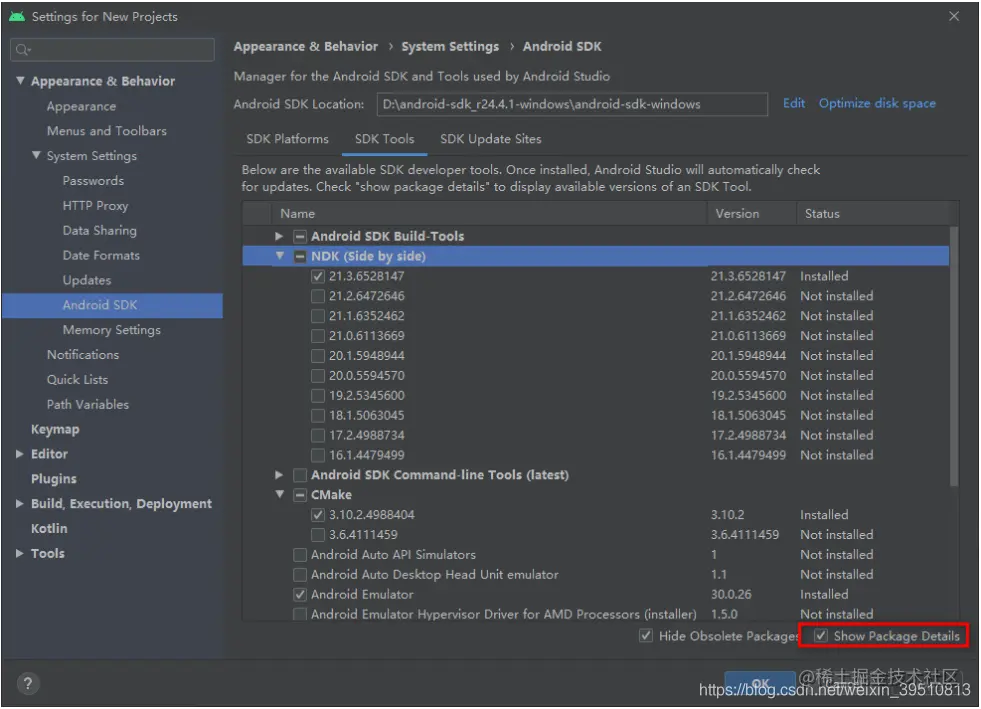Check Android Emulator Hypervisor Driver for AMD

(300, 614)
